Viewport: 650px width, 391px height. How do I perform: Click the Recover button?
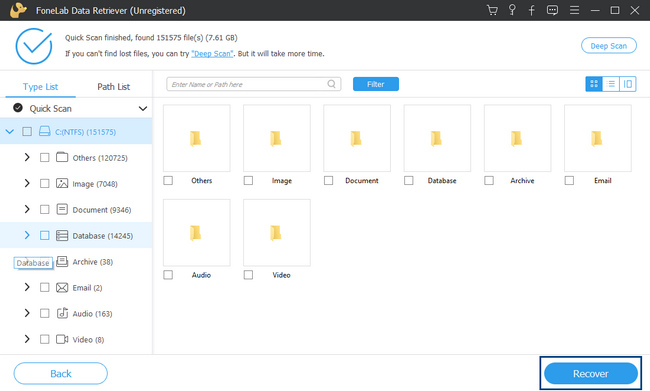pyautogui.click(x=591, y=374)
